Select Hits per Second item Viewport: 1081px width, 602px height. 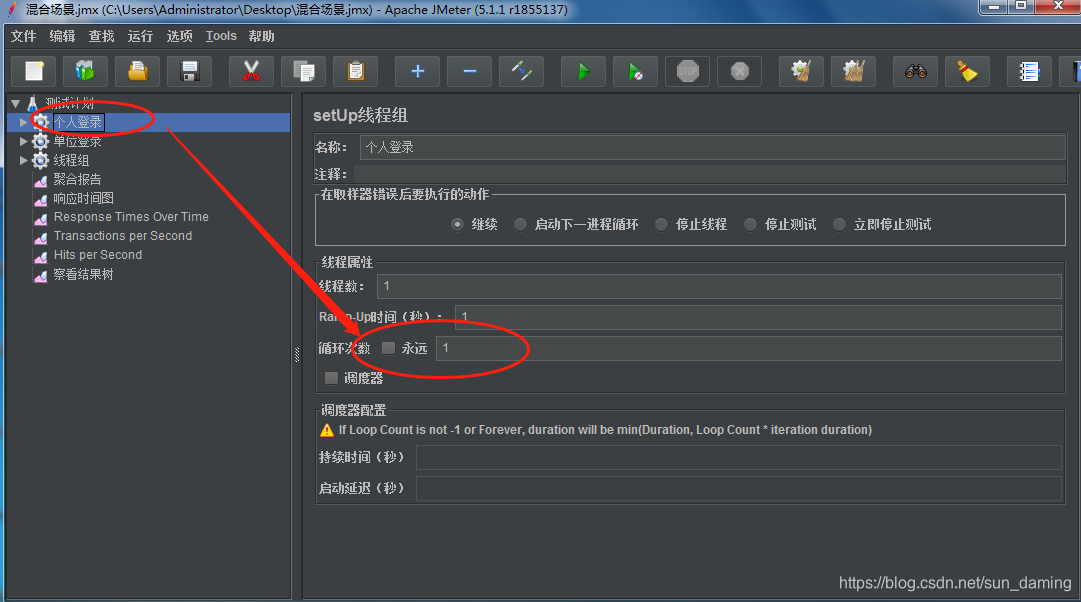click(98, 254)
